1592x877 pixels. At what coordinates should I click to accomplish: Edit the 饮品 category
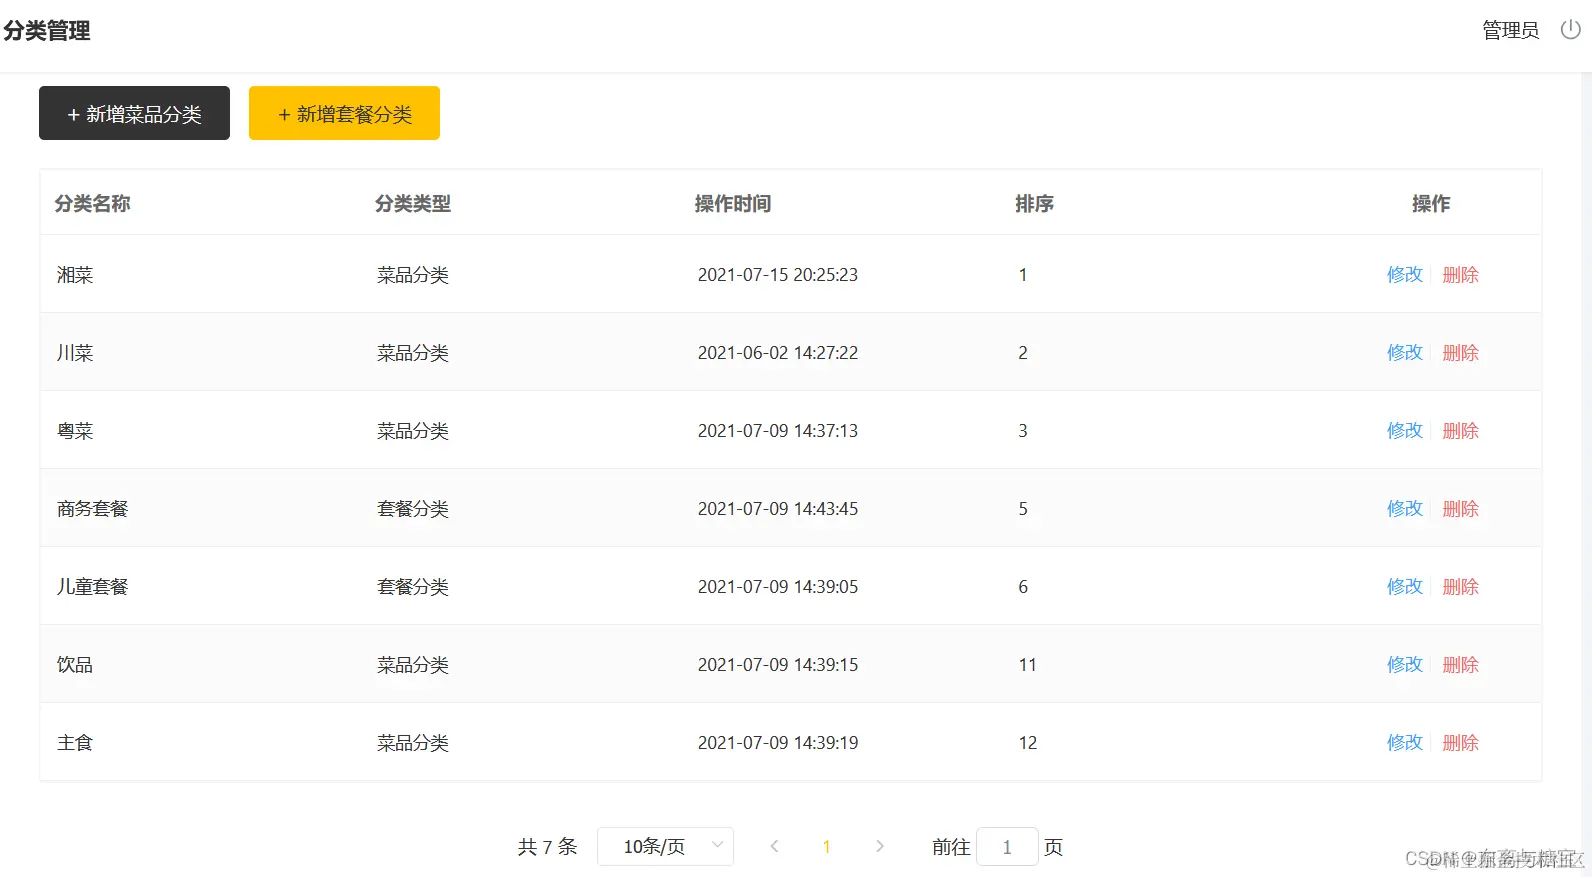1404,664
